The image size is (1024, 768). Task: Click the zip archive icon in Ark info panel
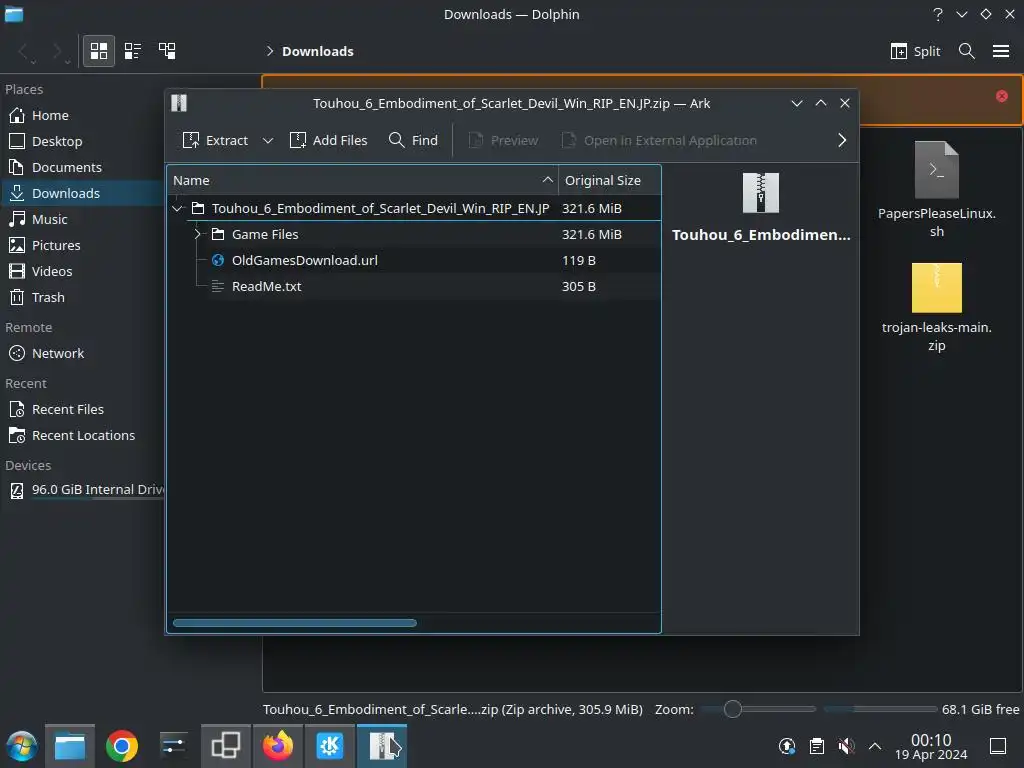point(761,193)
